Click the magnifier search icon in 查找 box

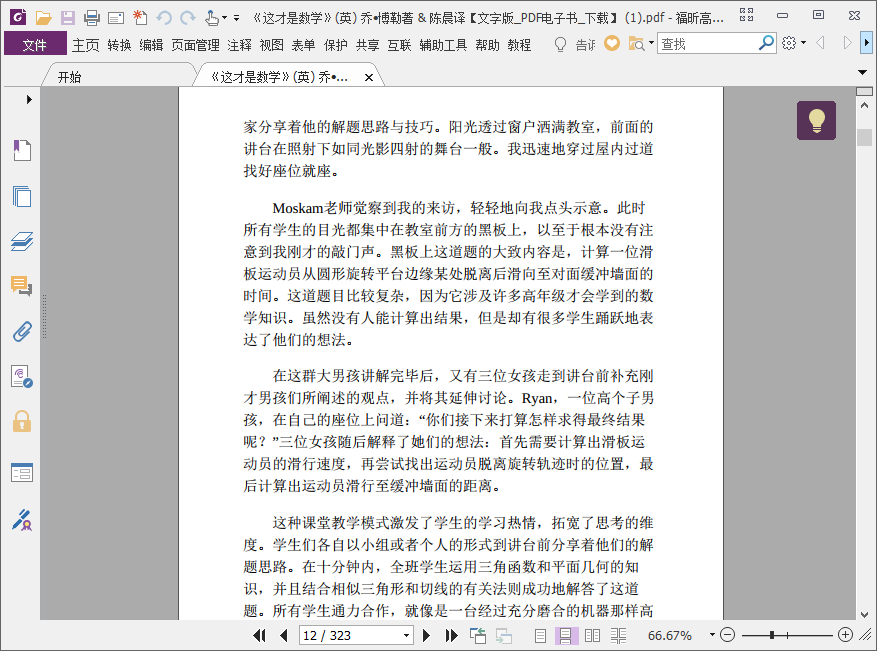tap(766, 43)
